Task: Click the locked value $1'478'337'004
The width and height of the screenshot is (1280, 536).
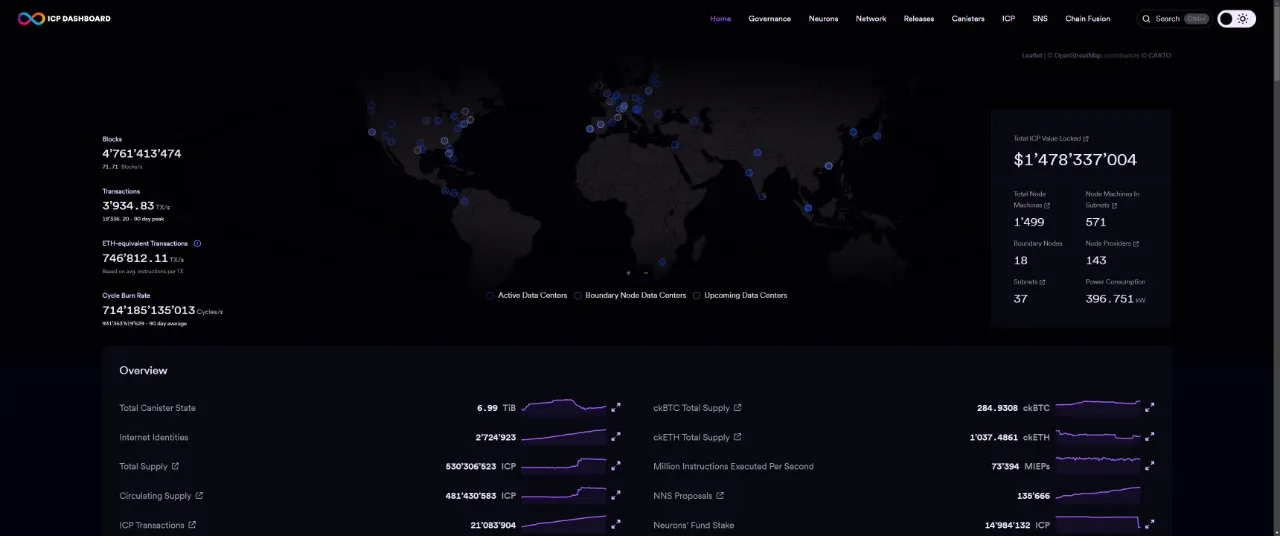Action: tap(1075, 159)
